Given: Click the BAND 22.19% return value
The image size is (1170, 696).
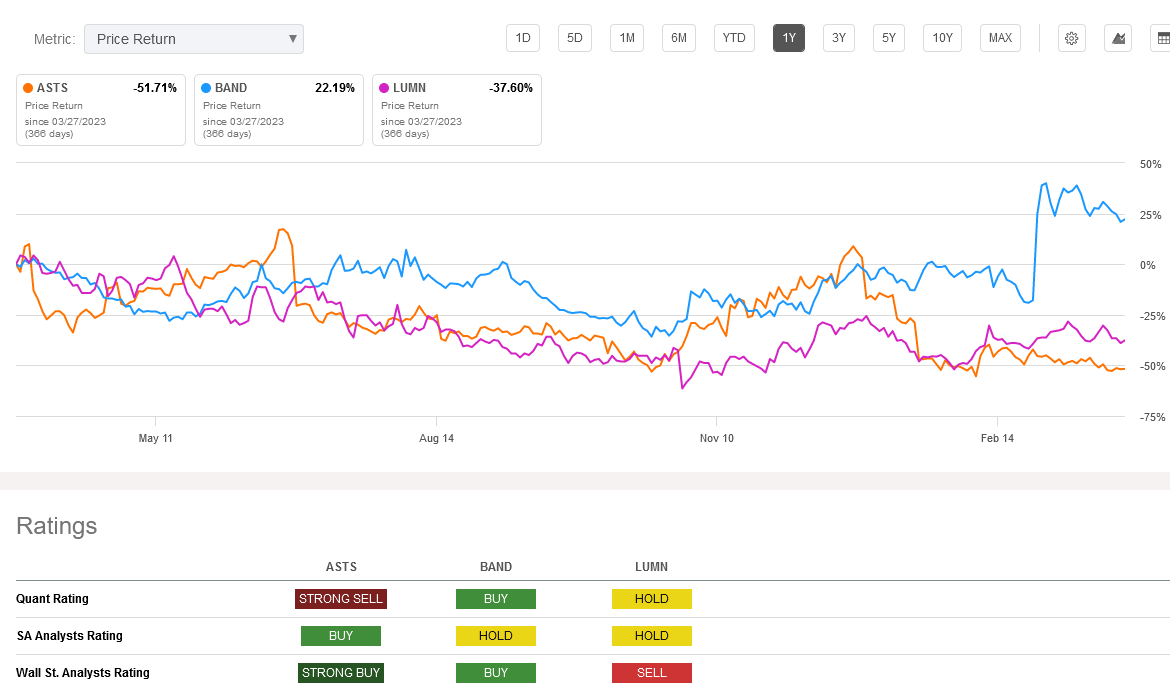Looking at the screenshot, I should click(335, 88).
